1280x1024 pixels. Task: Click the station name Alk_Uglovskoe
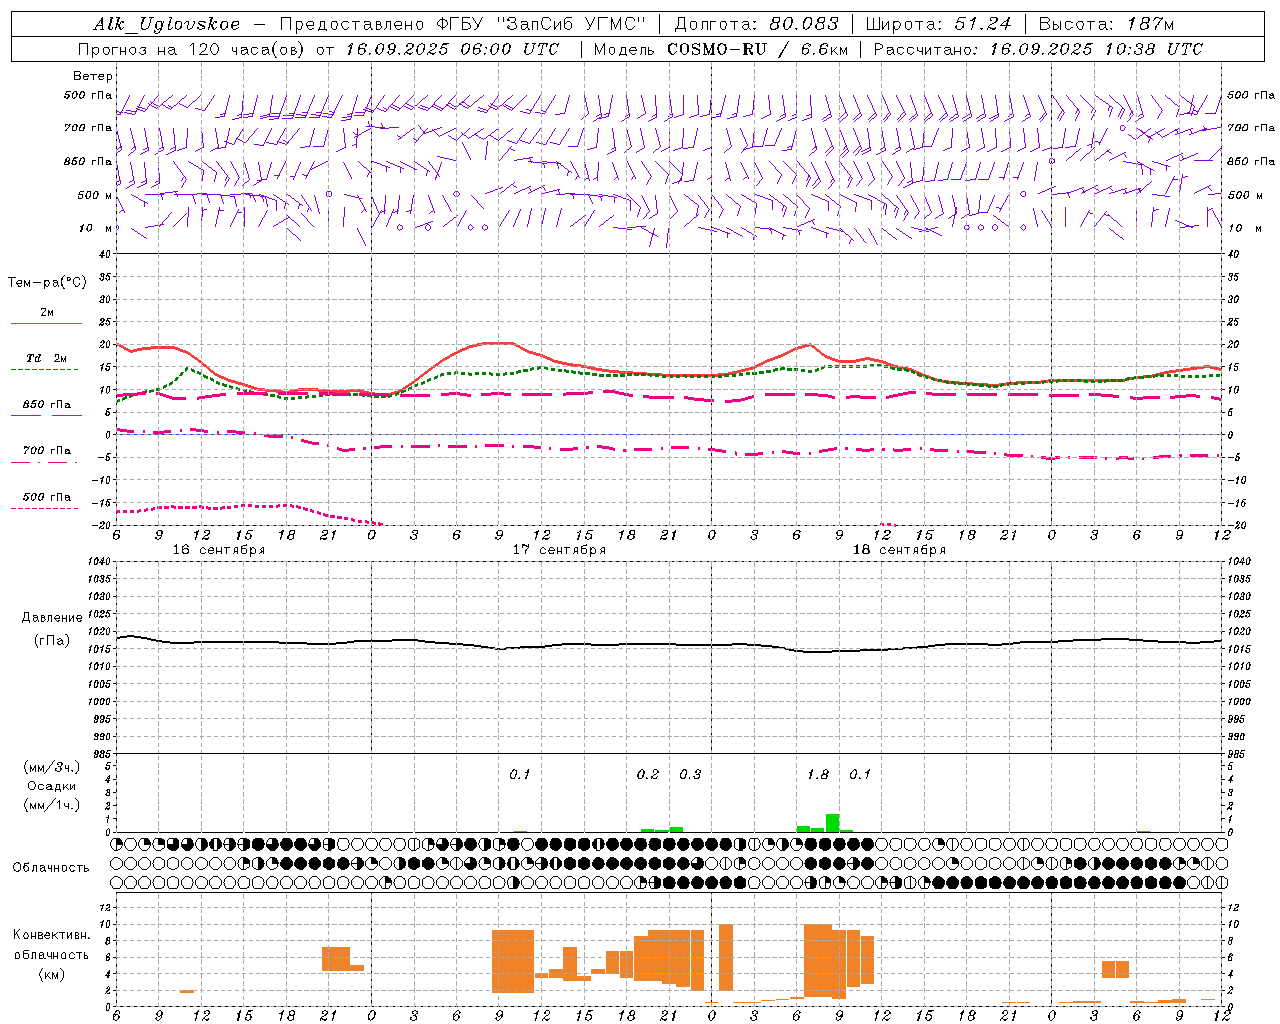pos(167,24)
